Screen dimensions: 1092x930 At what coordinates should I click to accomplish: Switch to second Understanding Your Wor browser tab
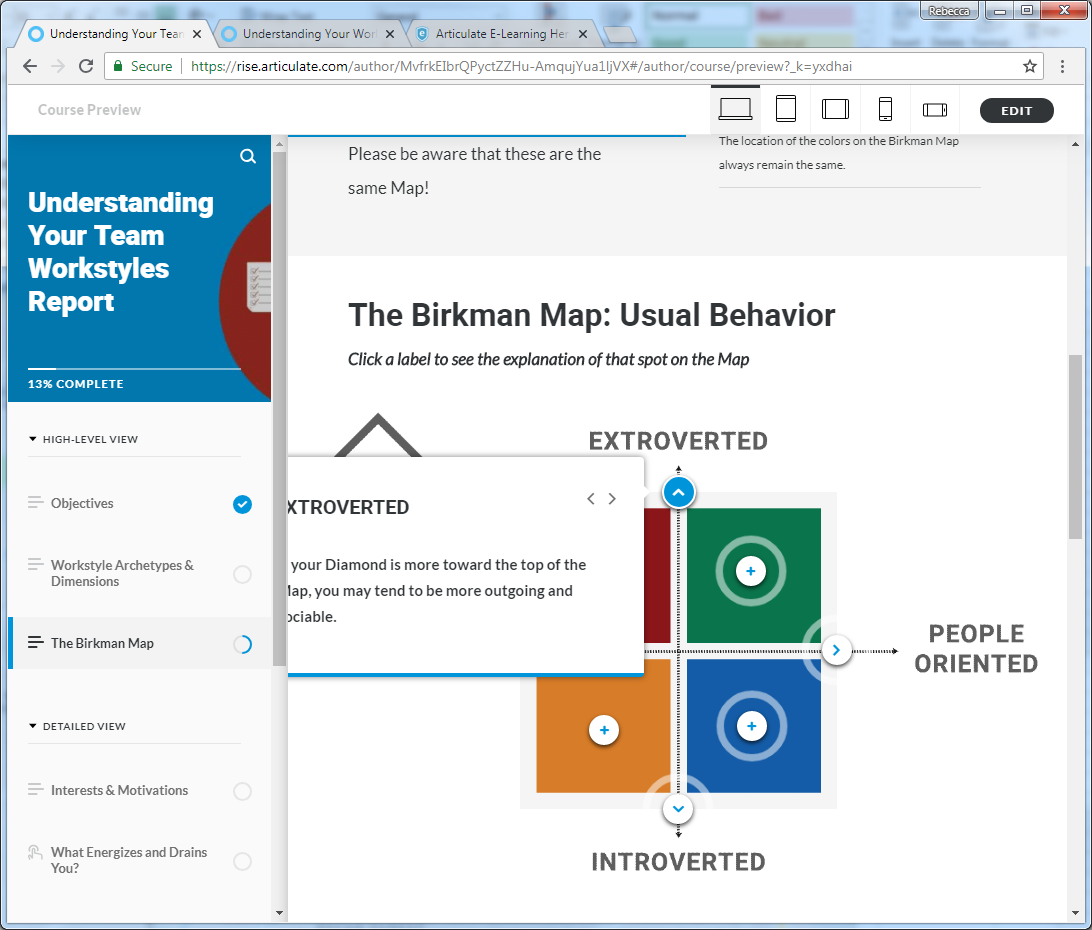click(308, 34)
